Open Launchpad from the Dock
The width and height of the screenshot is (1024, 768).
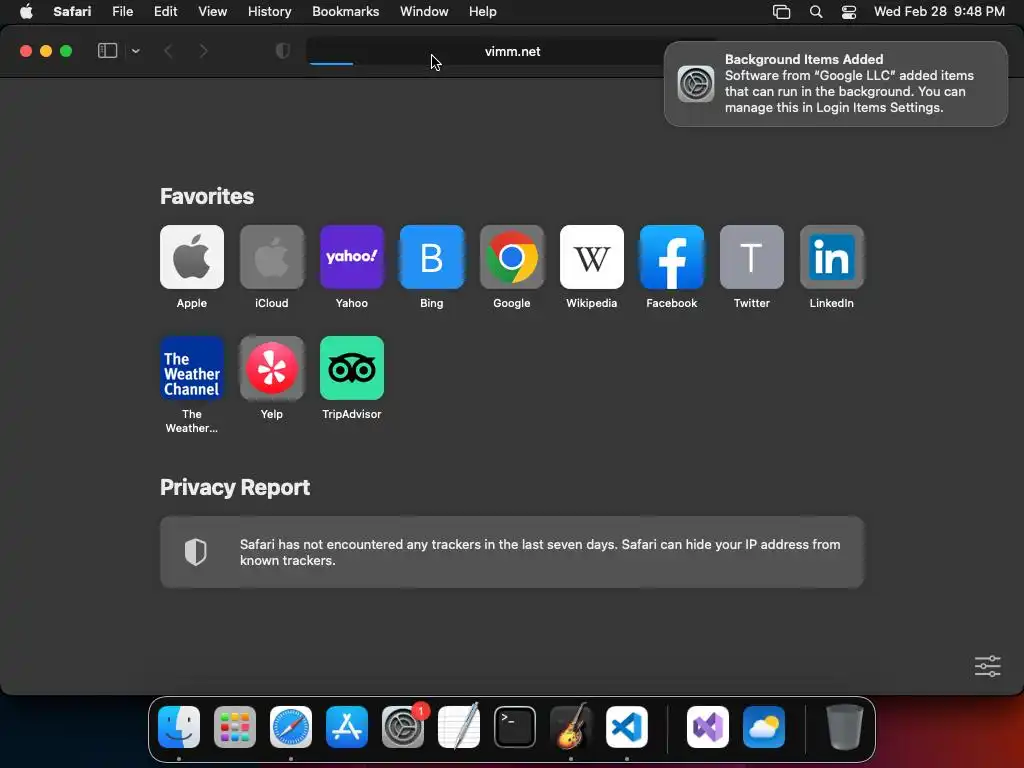pyautogui.click(x=235, y=727)
